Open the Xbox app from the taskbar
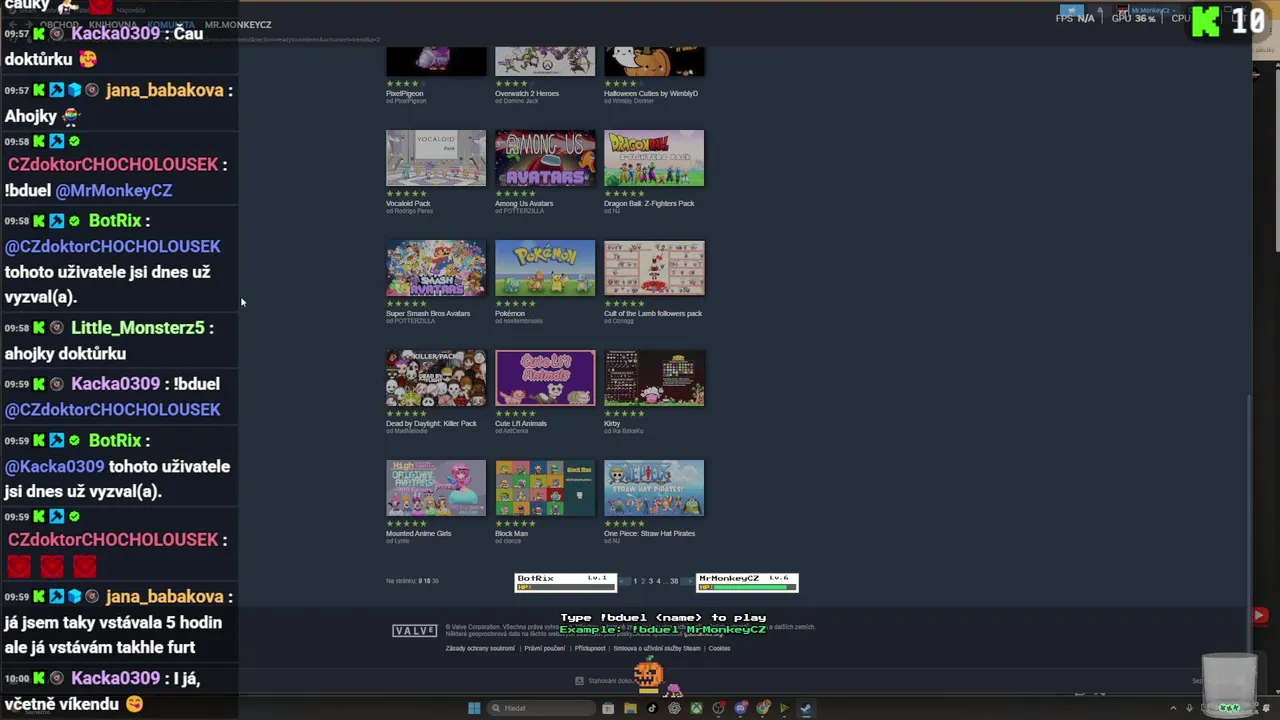Image resolution: width=1280 pixels, height=720 pixels. pyautogui.click(x=696, y=708)
